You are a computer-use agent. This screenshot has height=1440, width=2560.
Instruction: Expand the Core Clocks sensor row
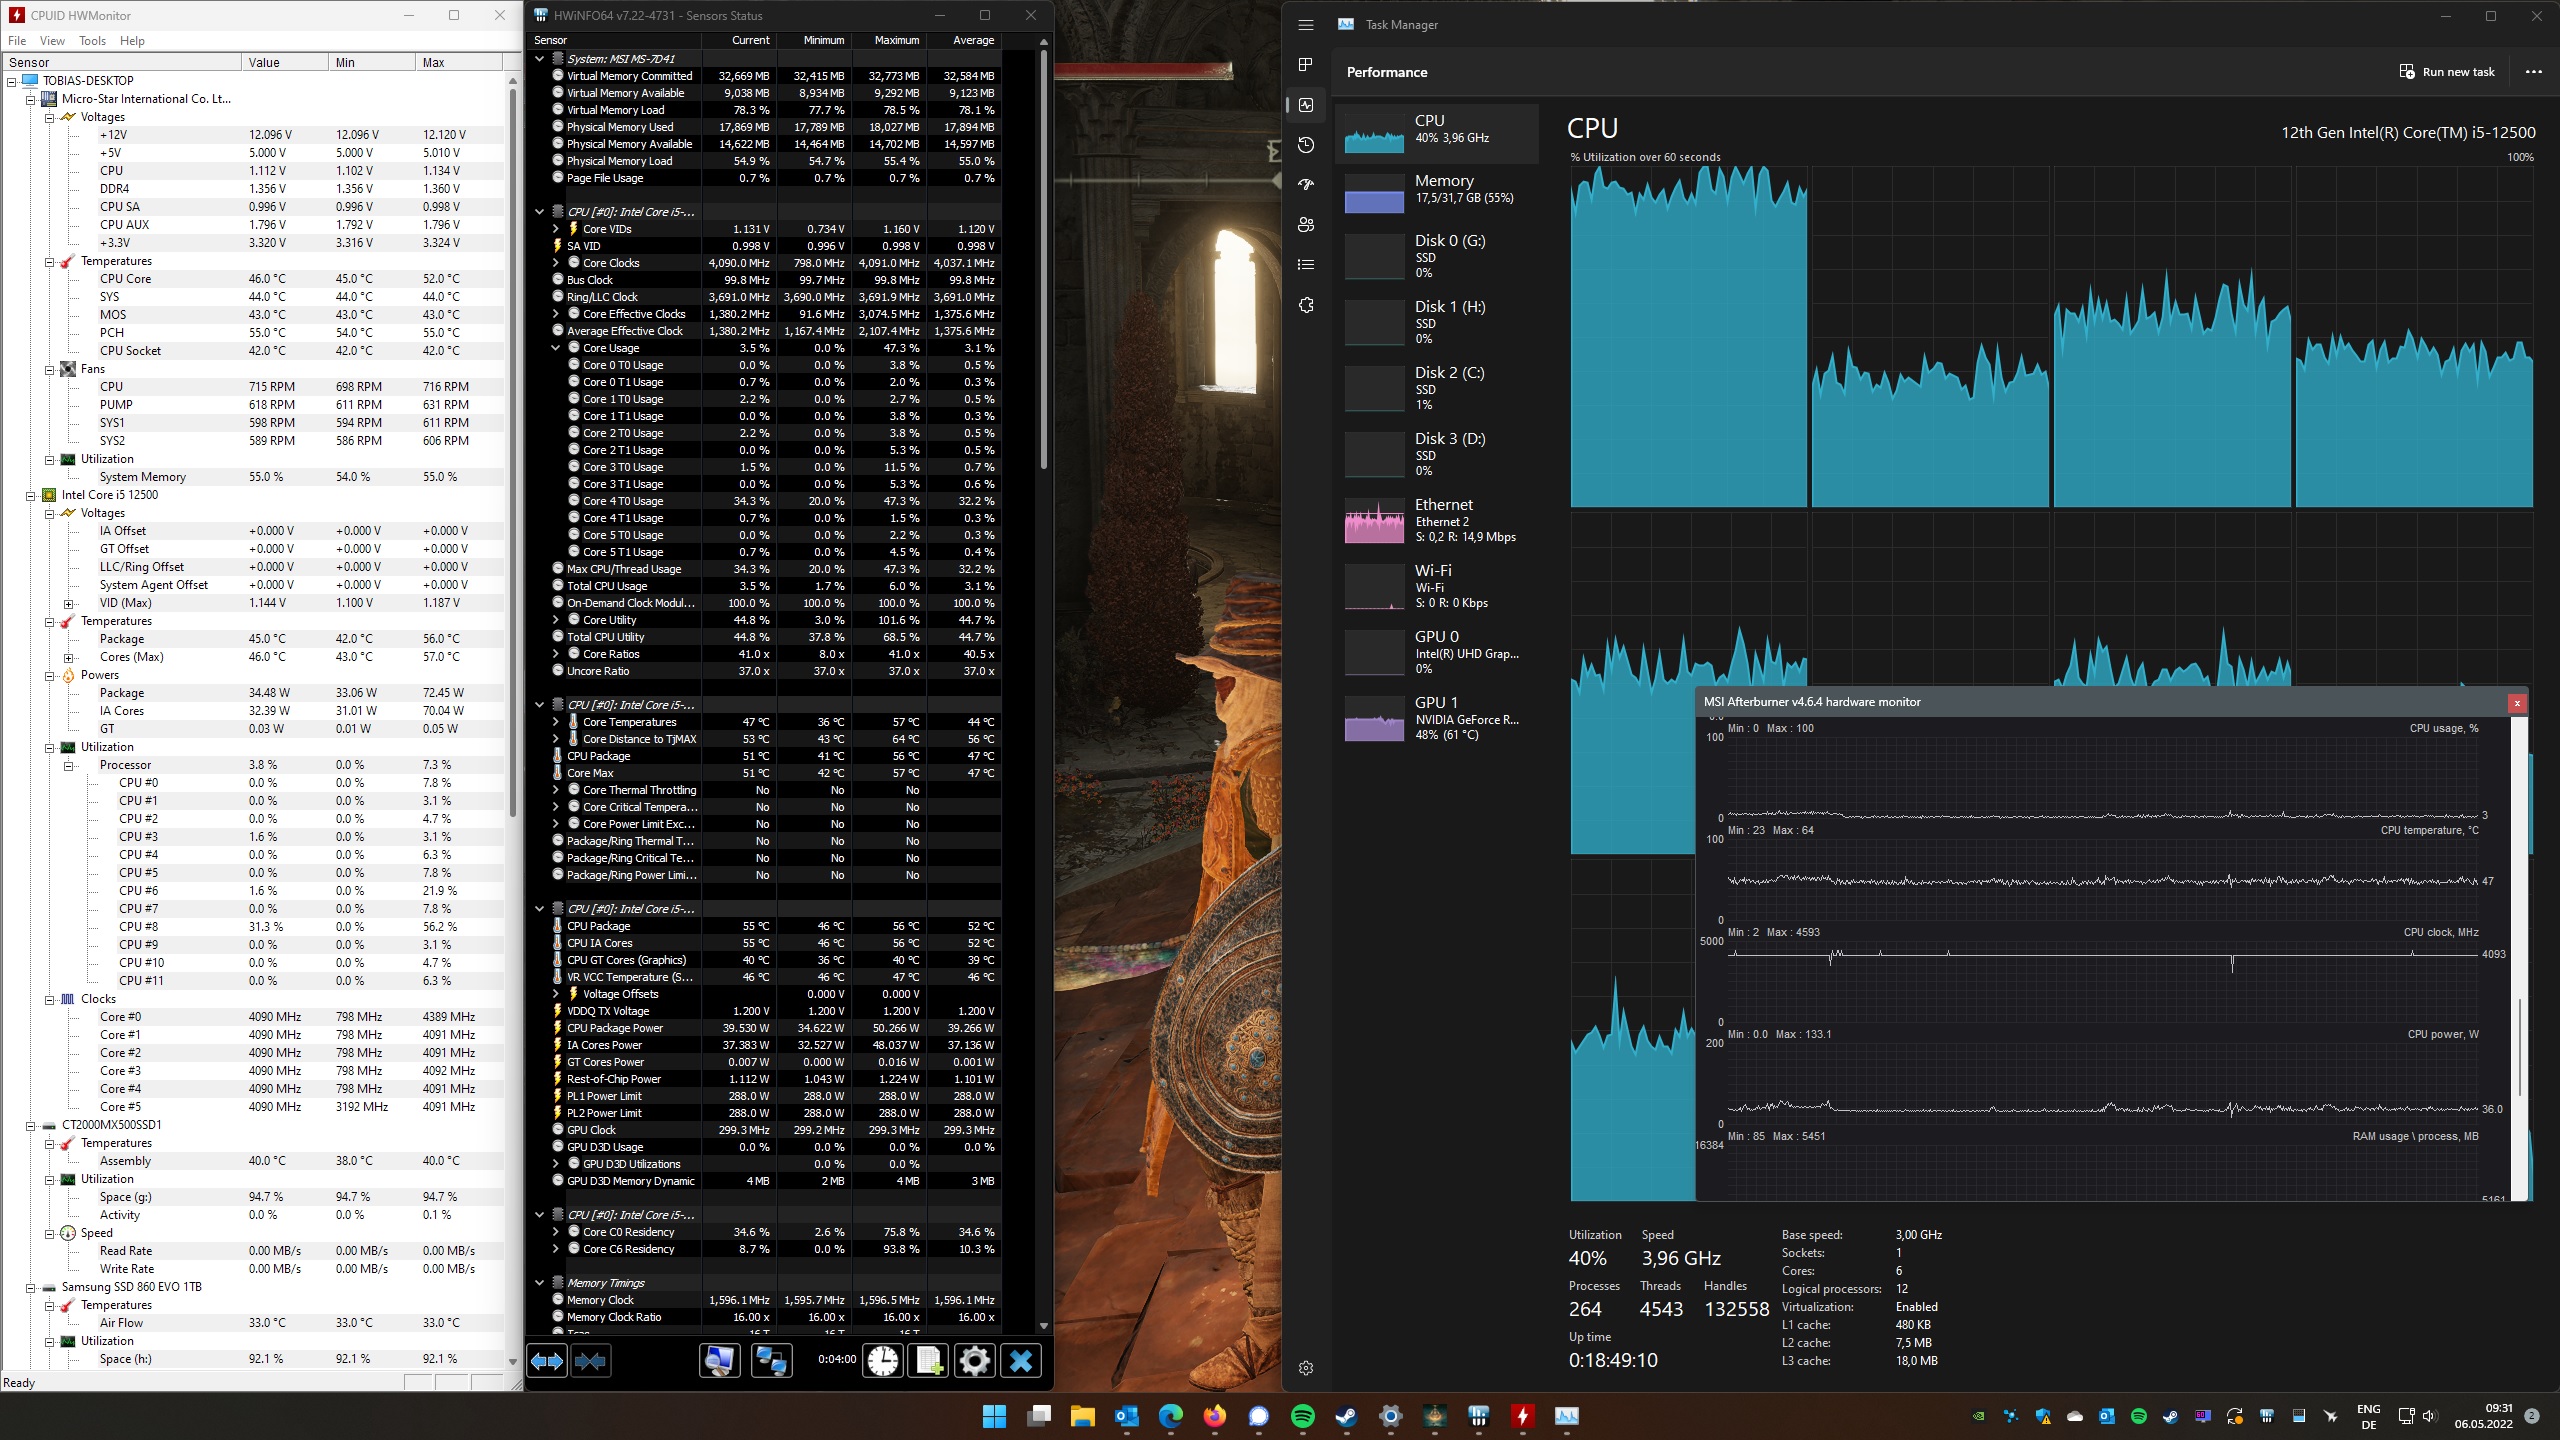coord(556,263)
